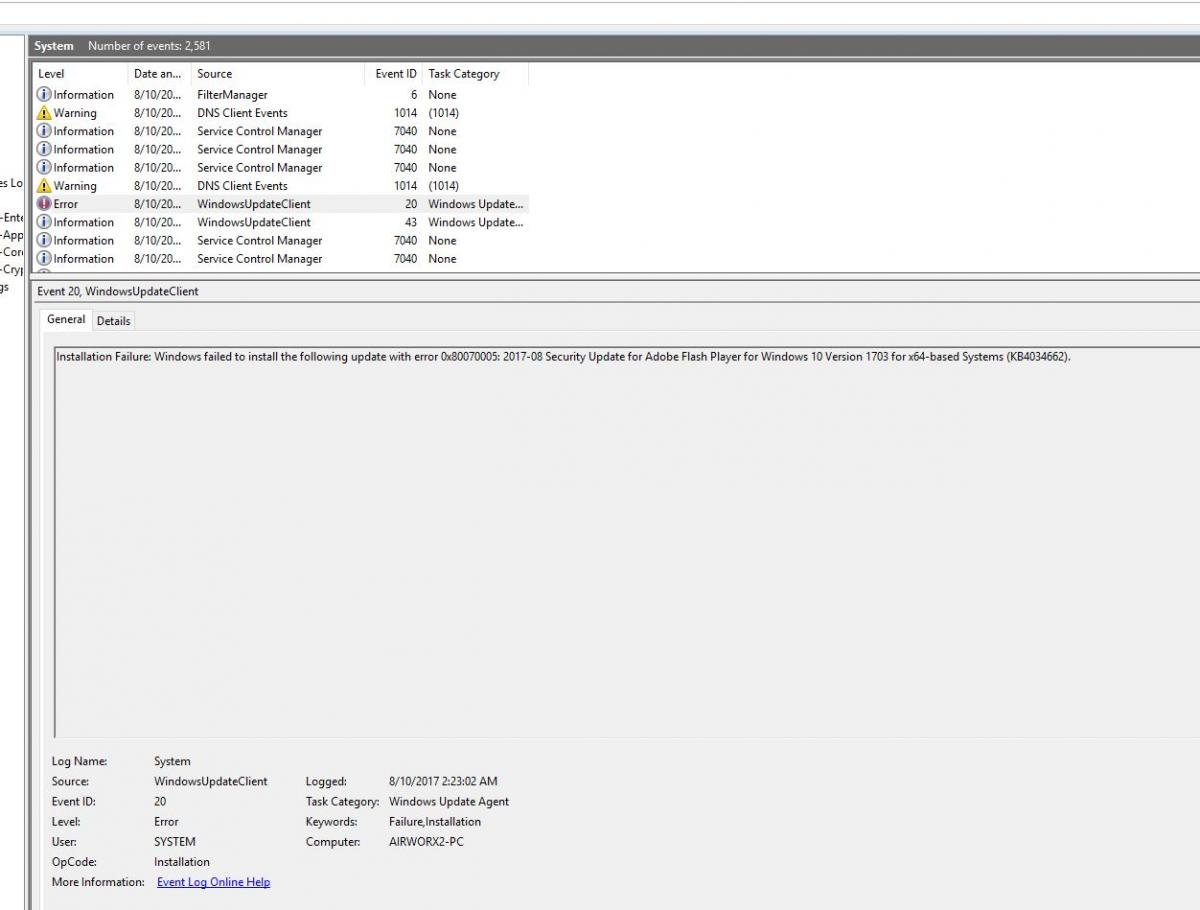
Task: Click the Information icon on the FilterManager row
Action: [44, 95]
